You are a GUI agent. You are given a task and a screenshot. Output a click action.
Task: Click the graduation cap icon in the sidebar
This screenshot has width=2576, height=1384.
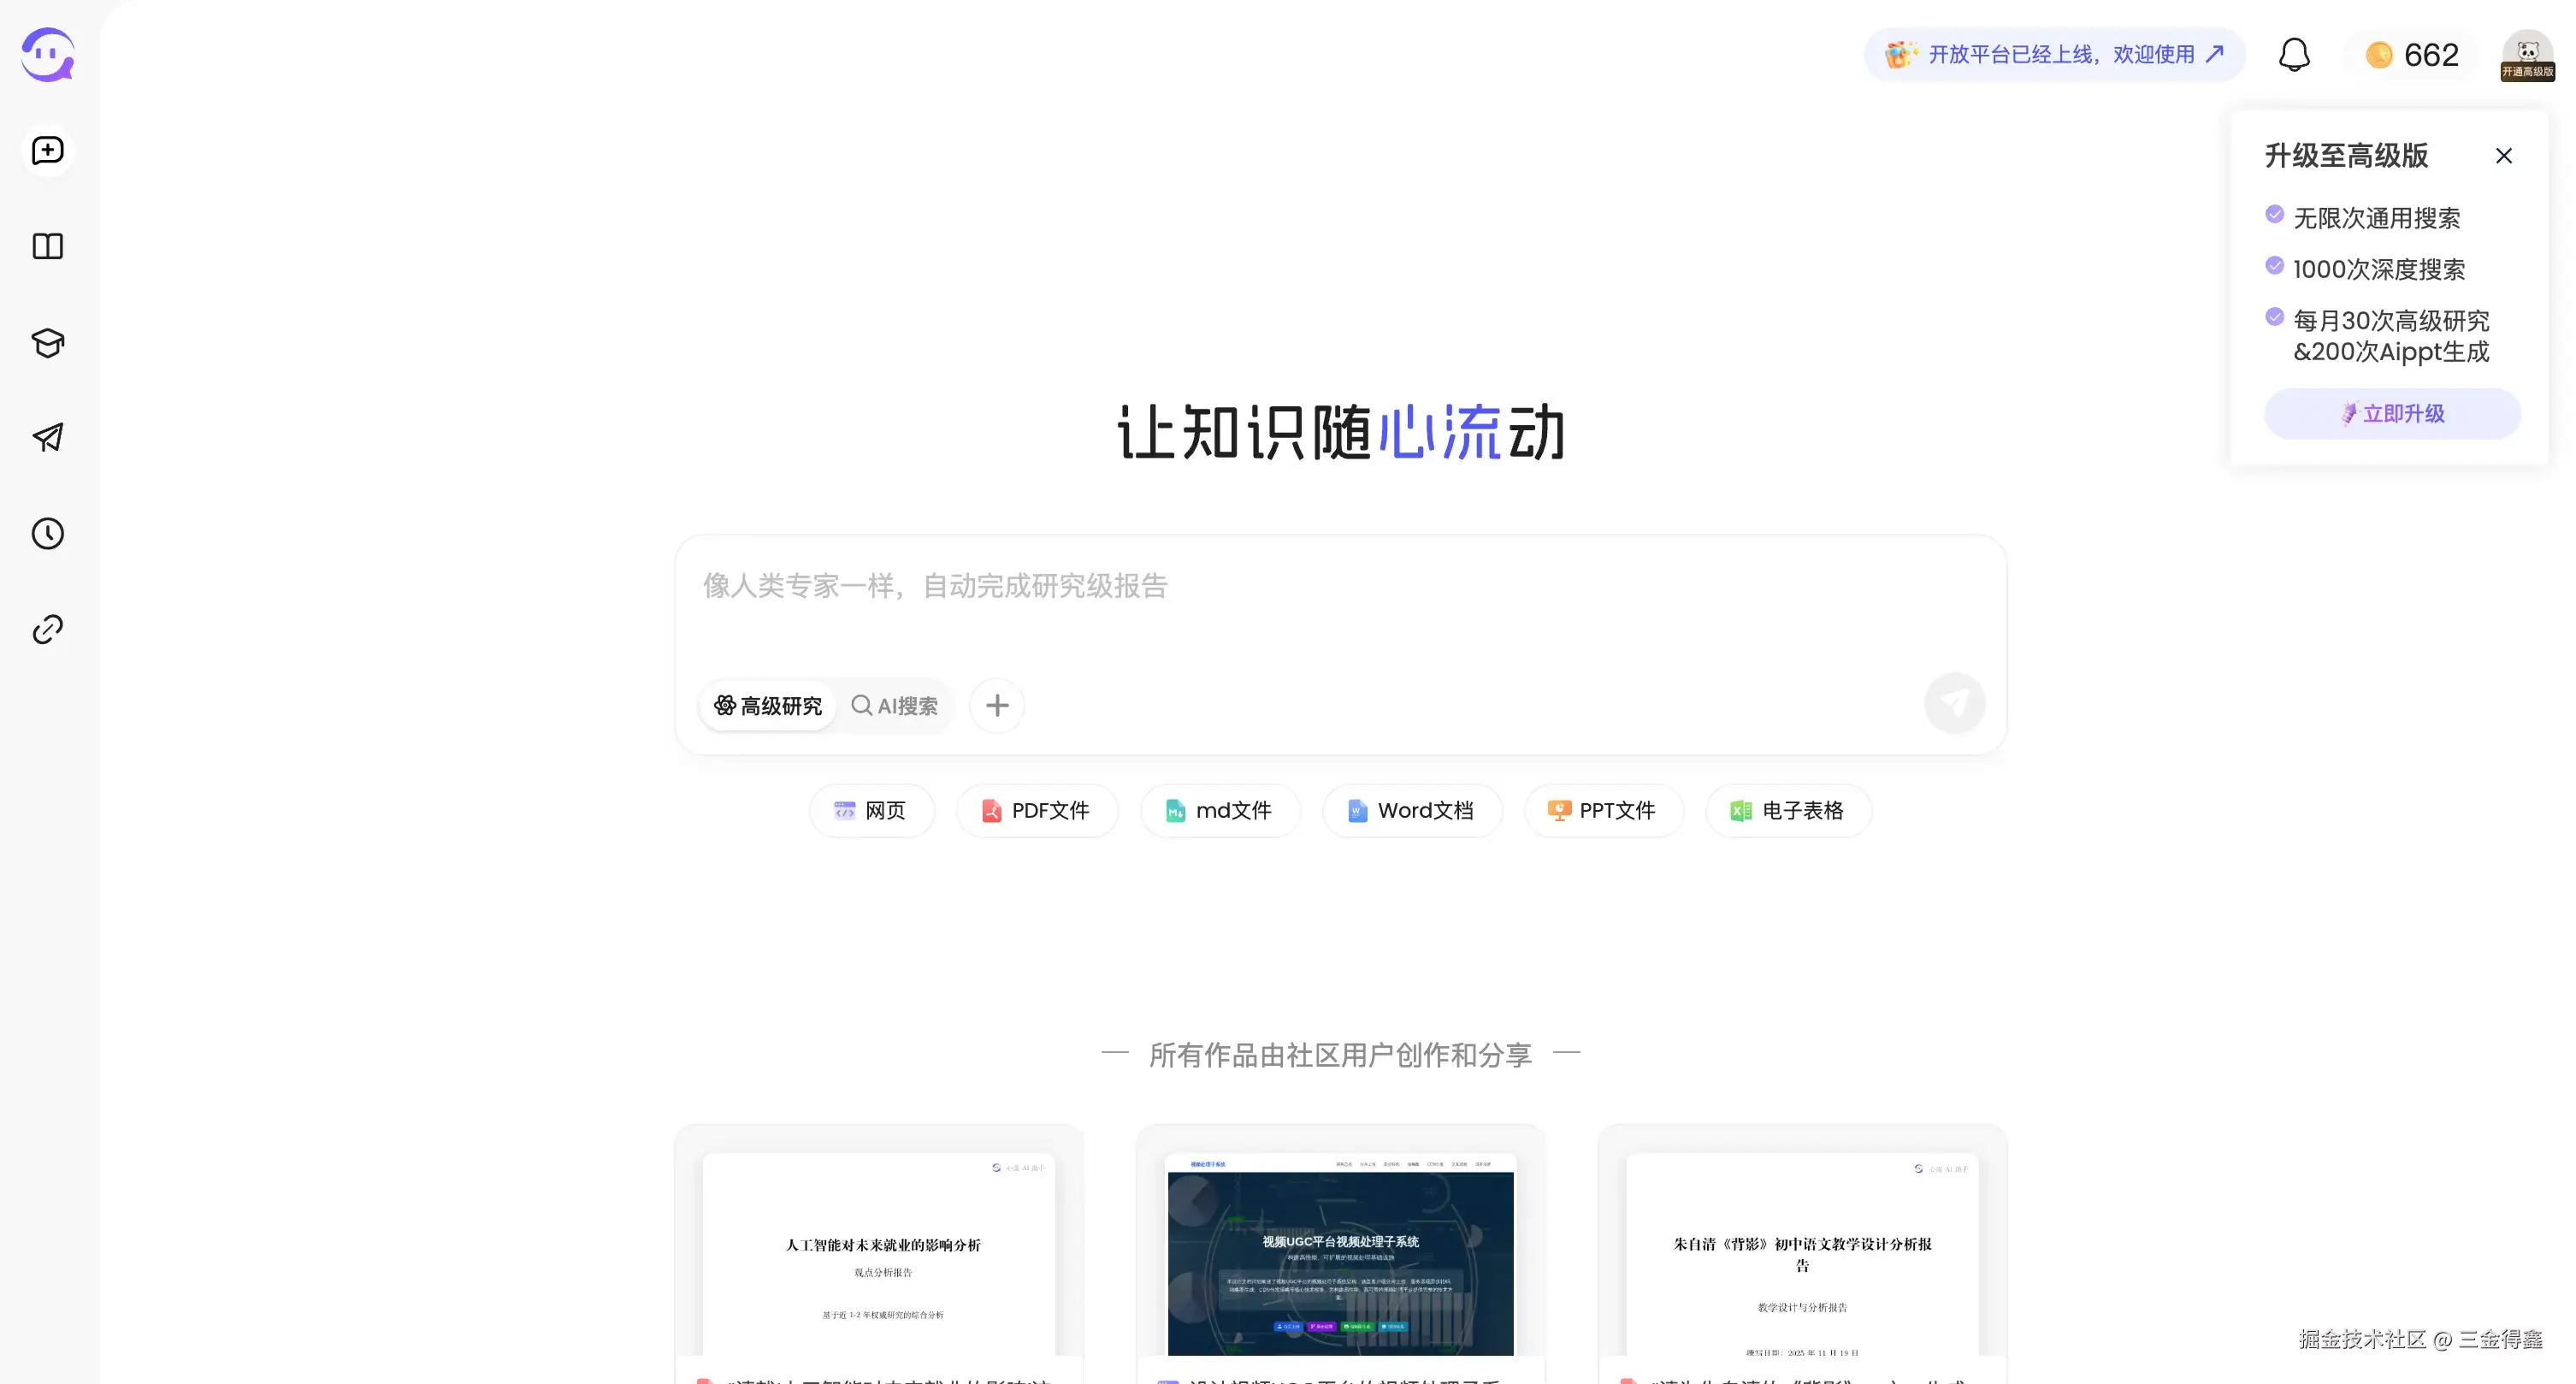tap(48, 343)
